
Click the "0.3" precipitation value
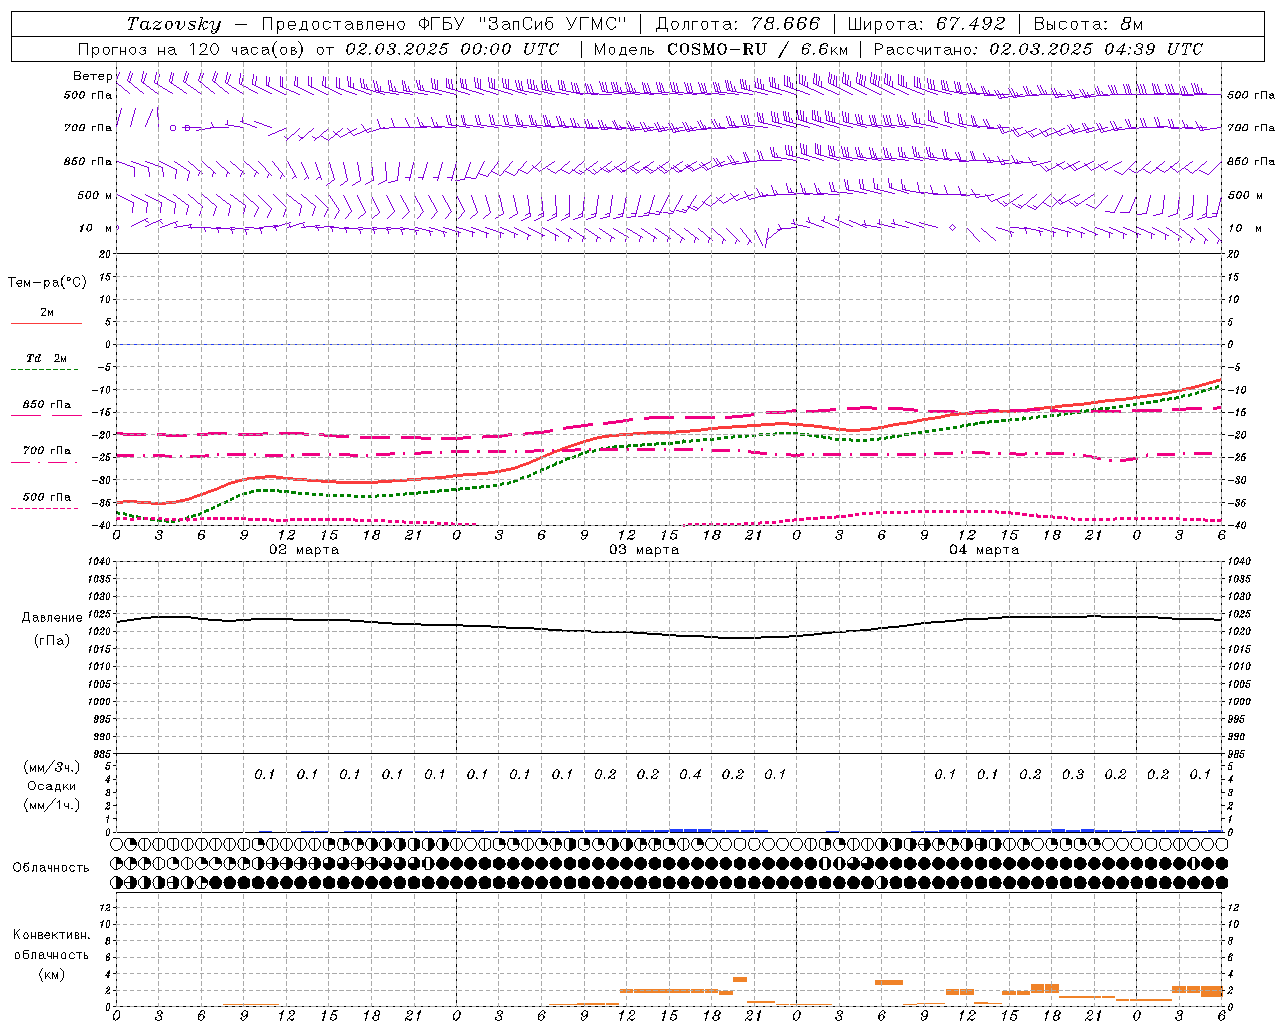tap(1073, 774)
